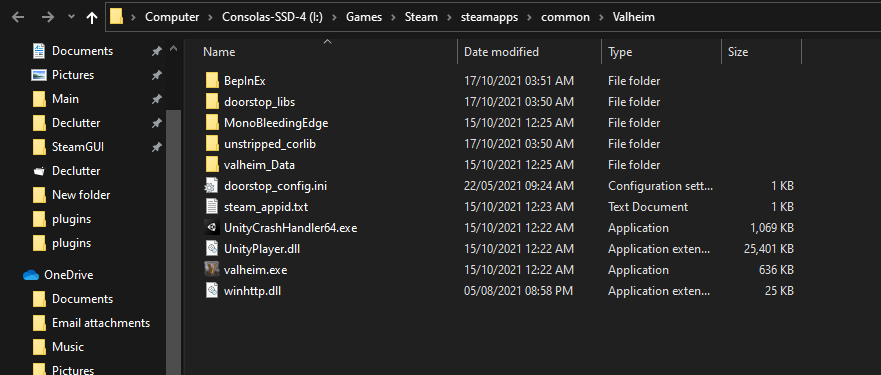The height and width of the screenshot is (375, 881).
Task: Open OneDrive in navigation pane
Action: pos(69,275)
